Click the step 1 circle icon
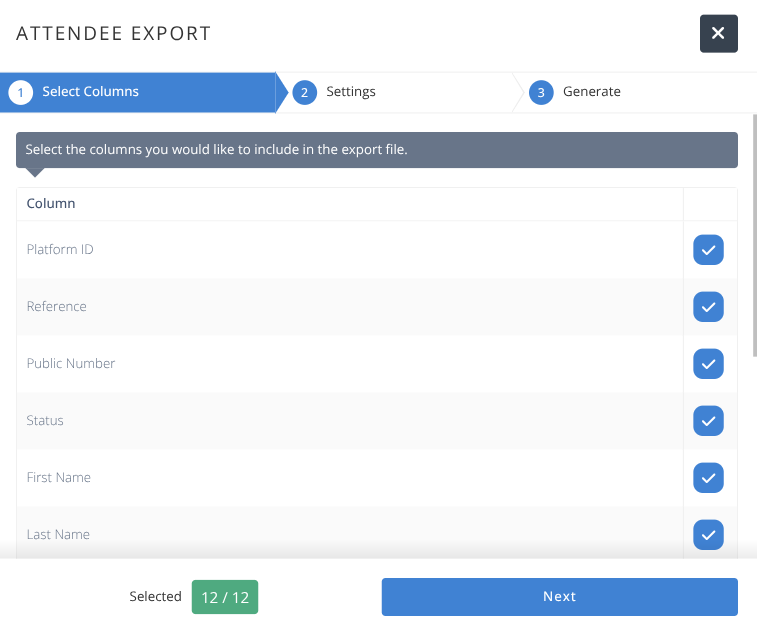757x633 pixels. pyautogui.click(x=20, y=92)
